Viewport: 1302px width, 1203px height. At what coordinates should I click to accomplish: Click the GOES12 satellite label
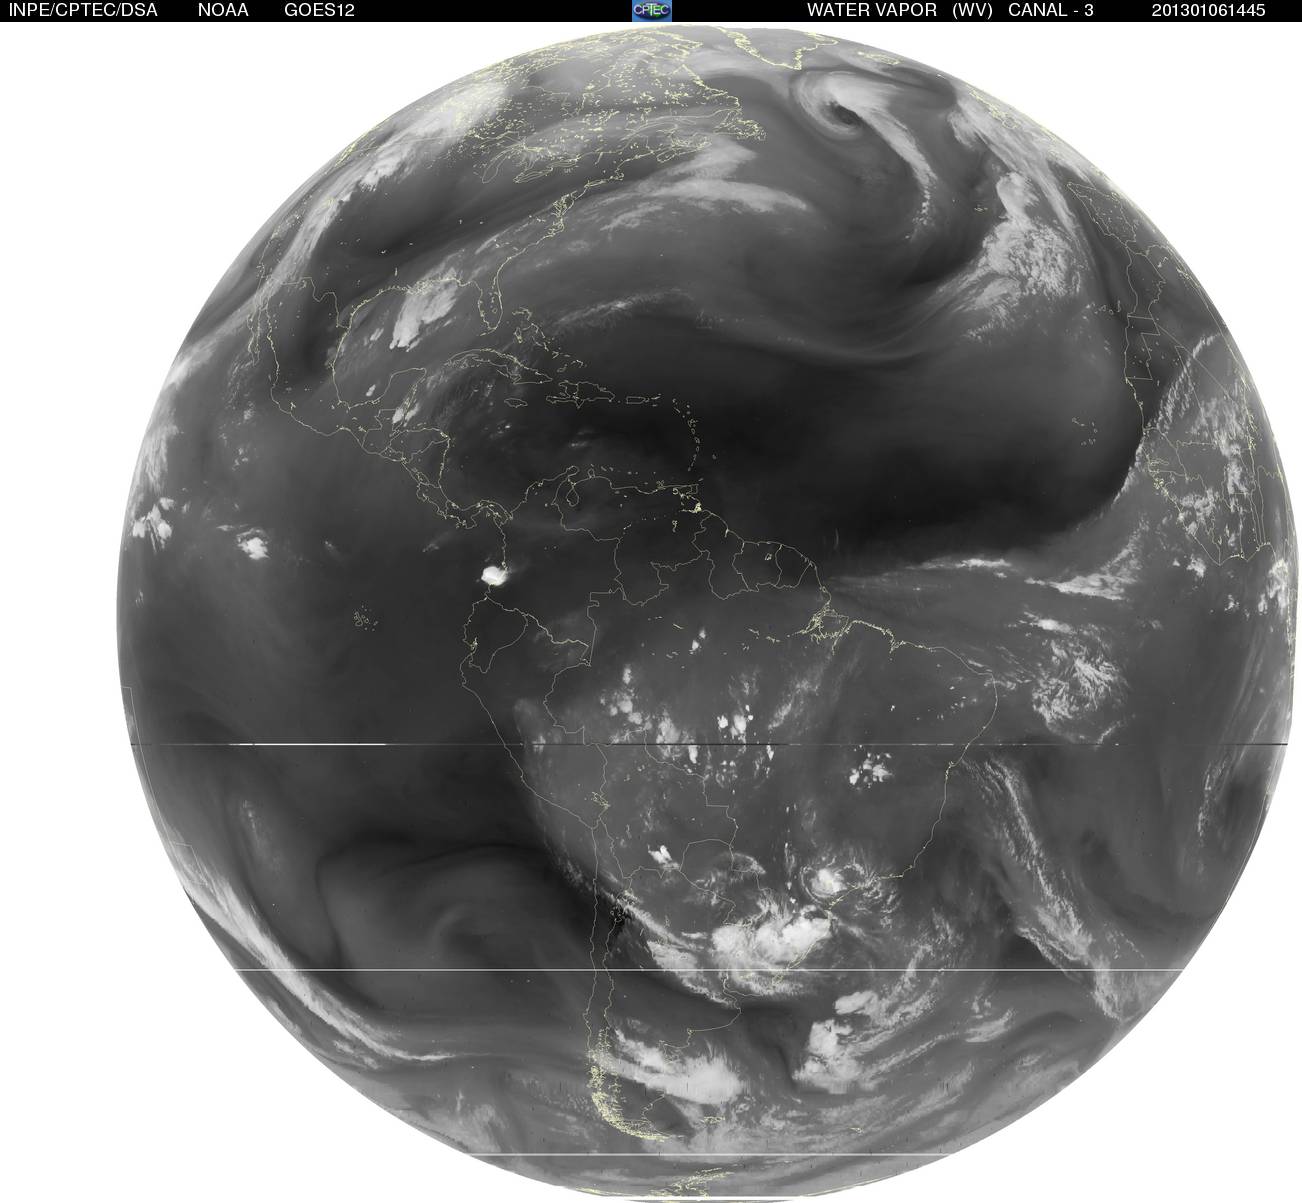[319, 10]
